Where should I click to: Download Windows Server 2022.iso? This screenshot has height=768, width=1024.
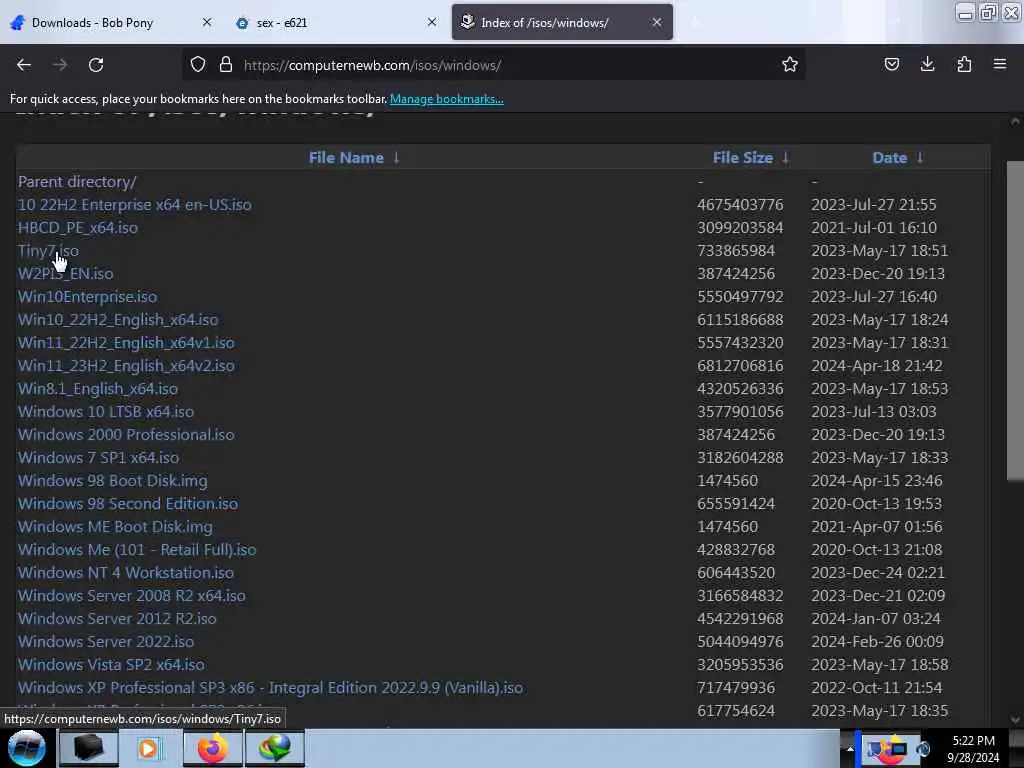[x=106, y=641]
